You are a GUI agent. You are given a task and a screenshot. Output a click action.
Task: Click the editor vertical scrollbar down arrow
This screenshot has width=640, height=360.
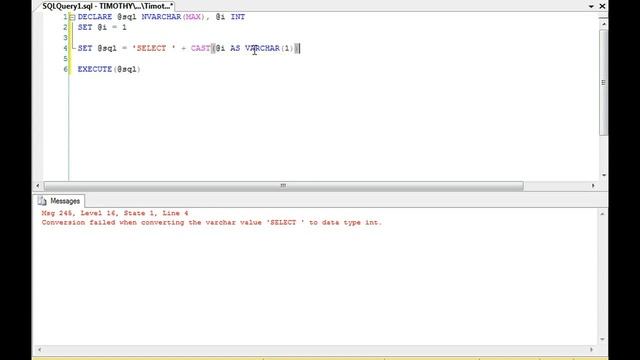604,175
